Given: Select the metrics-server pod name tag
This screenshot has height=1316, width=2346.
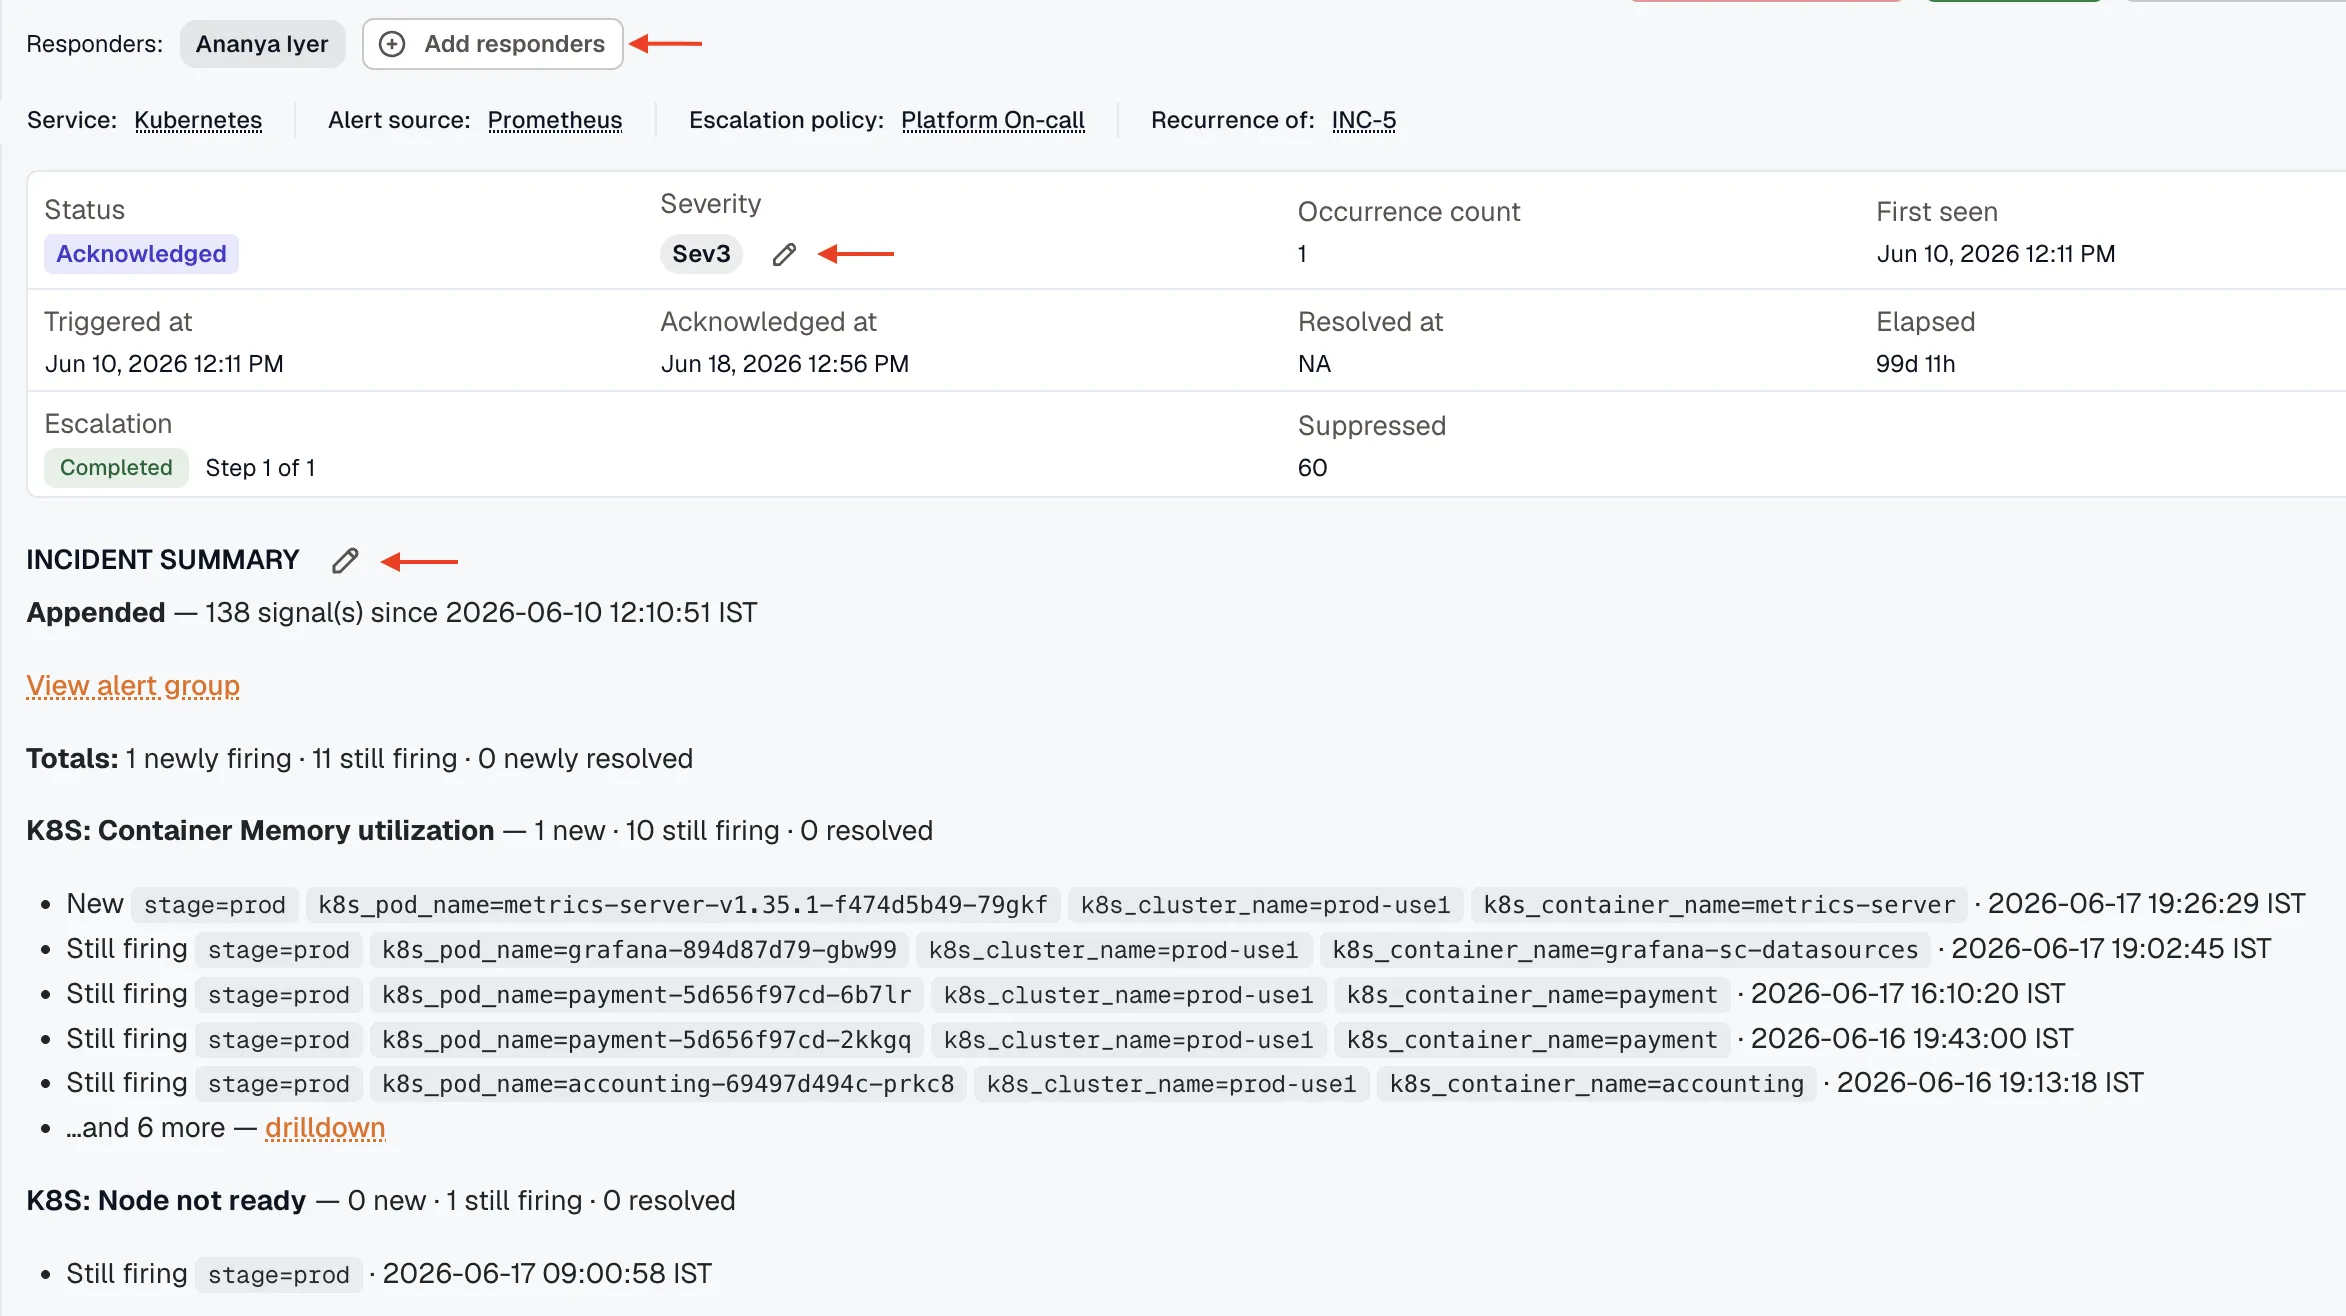Looking at the screenshot, I should tap(683, 905).
